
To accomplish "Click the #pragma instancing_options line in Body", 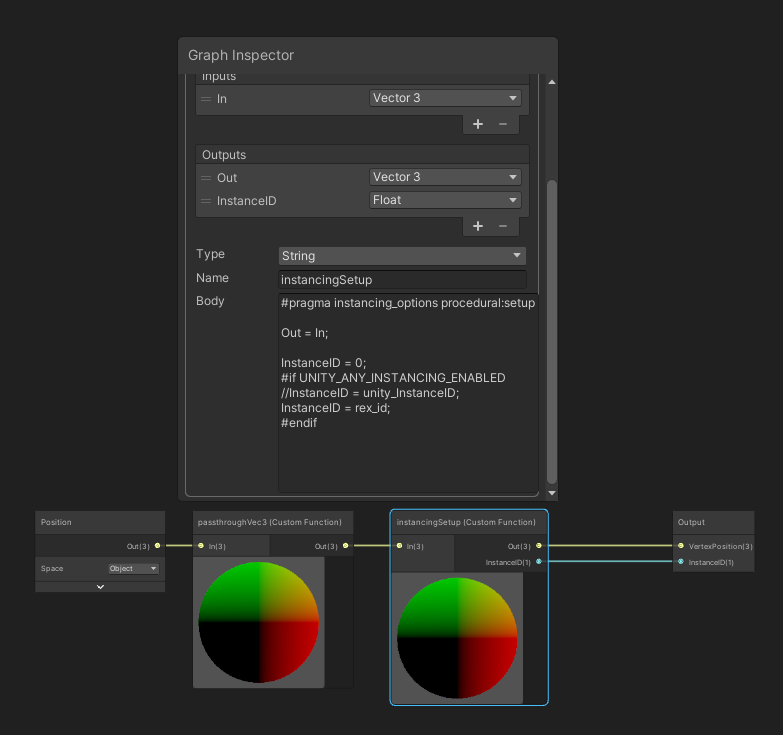I will tap(408, 303).
